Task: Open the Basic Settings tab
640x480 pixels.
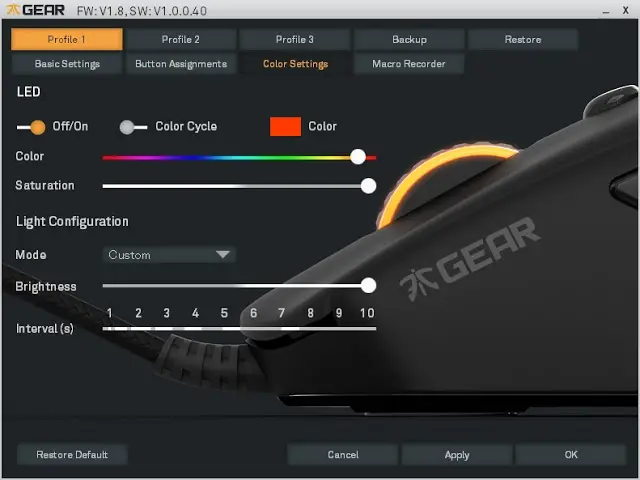Action: [x=67, y=64]
